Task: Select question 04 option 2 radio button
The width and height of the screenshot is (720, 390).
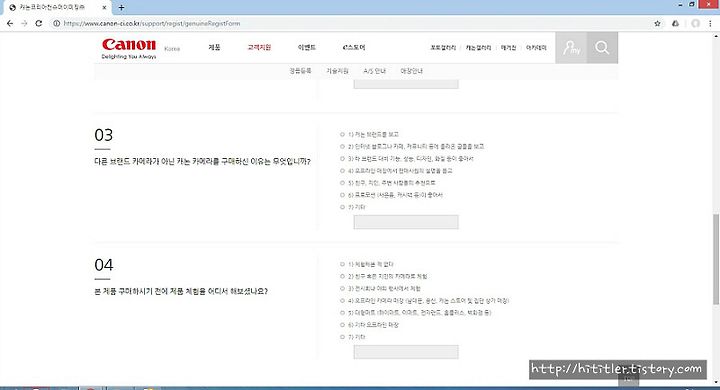Action: point(342,277)
